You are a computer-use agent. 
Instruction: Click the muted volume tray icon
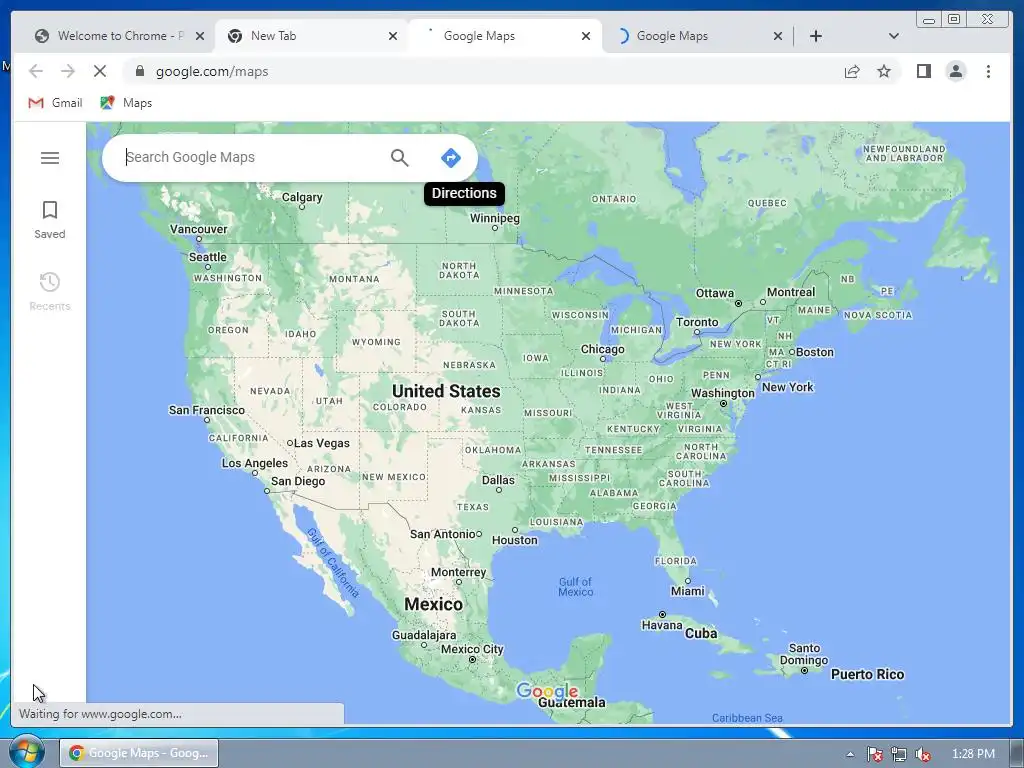[922, 754]
